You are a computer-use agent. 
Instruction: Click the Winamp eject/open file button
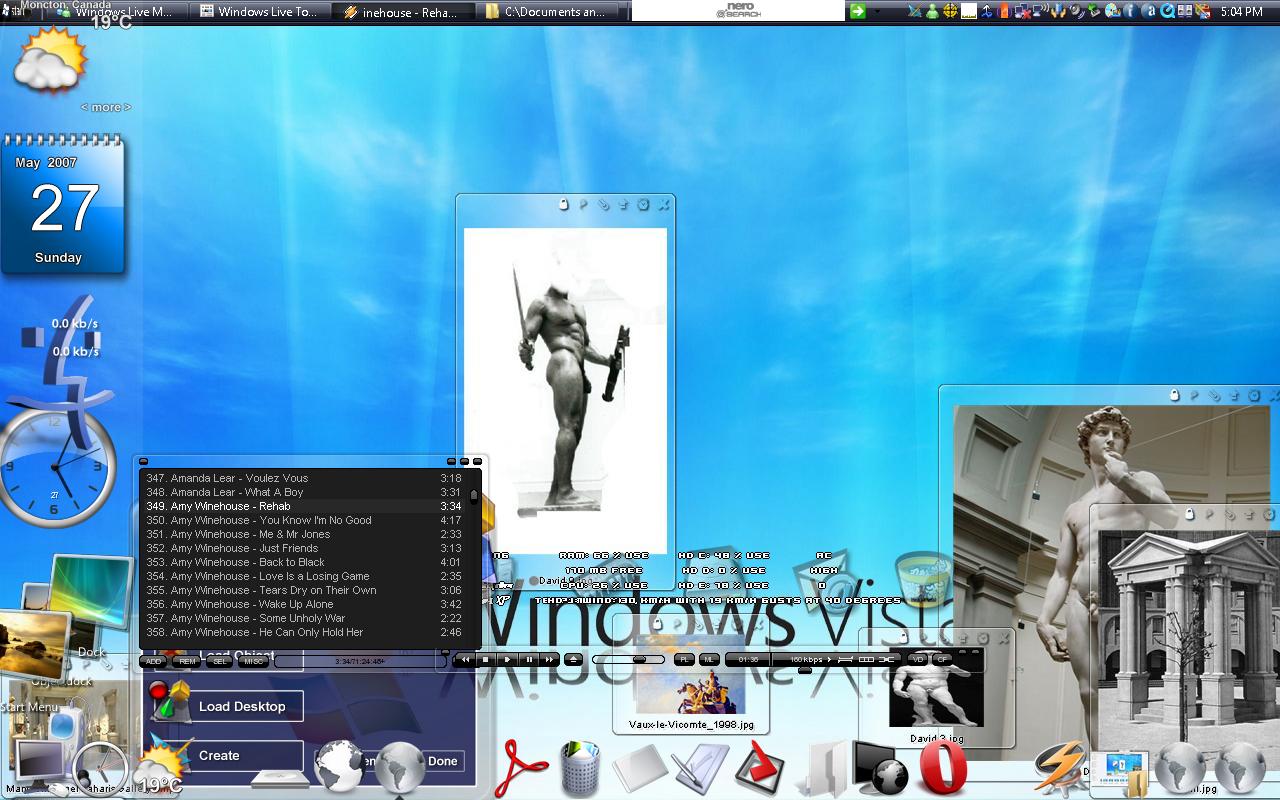coord(573,660)
